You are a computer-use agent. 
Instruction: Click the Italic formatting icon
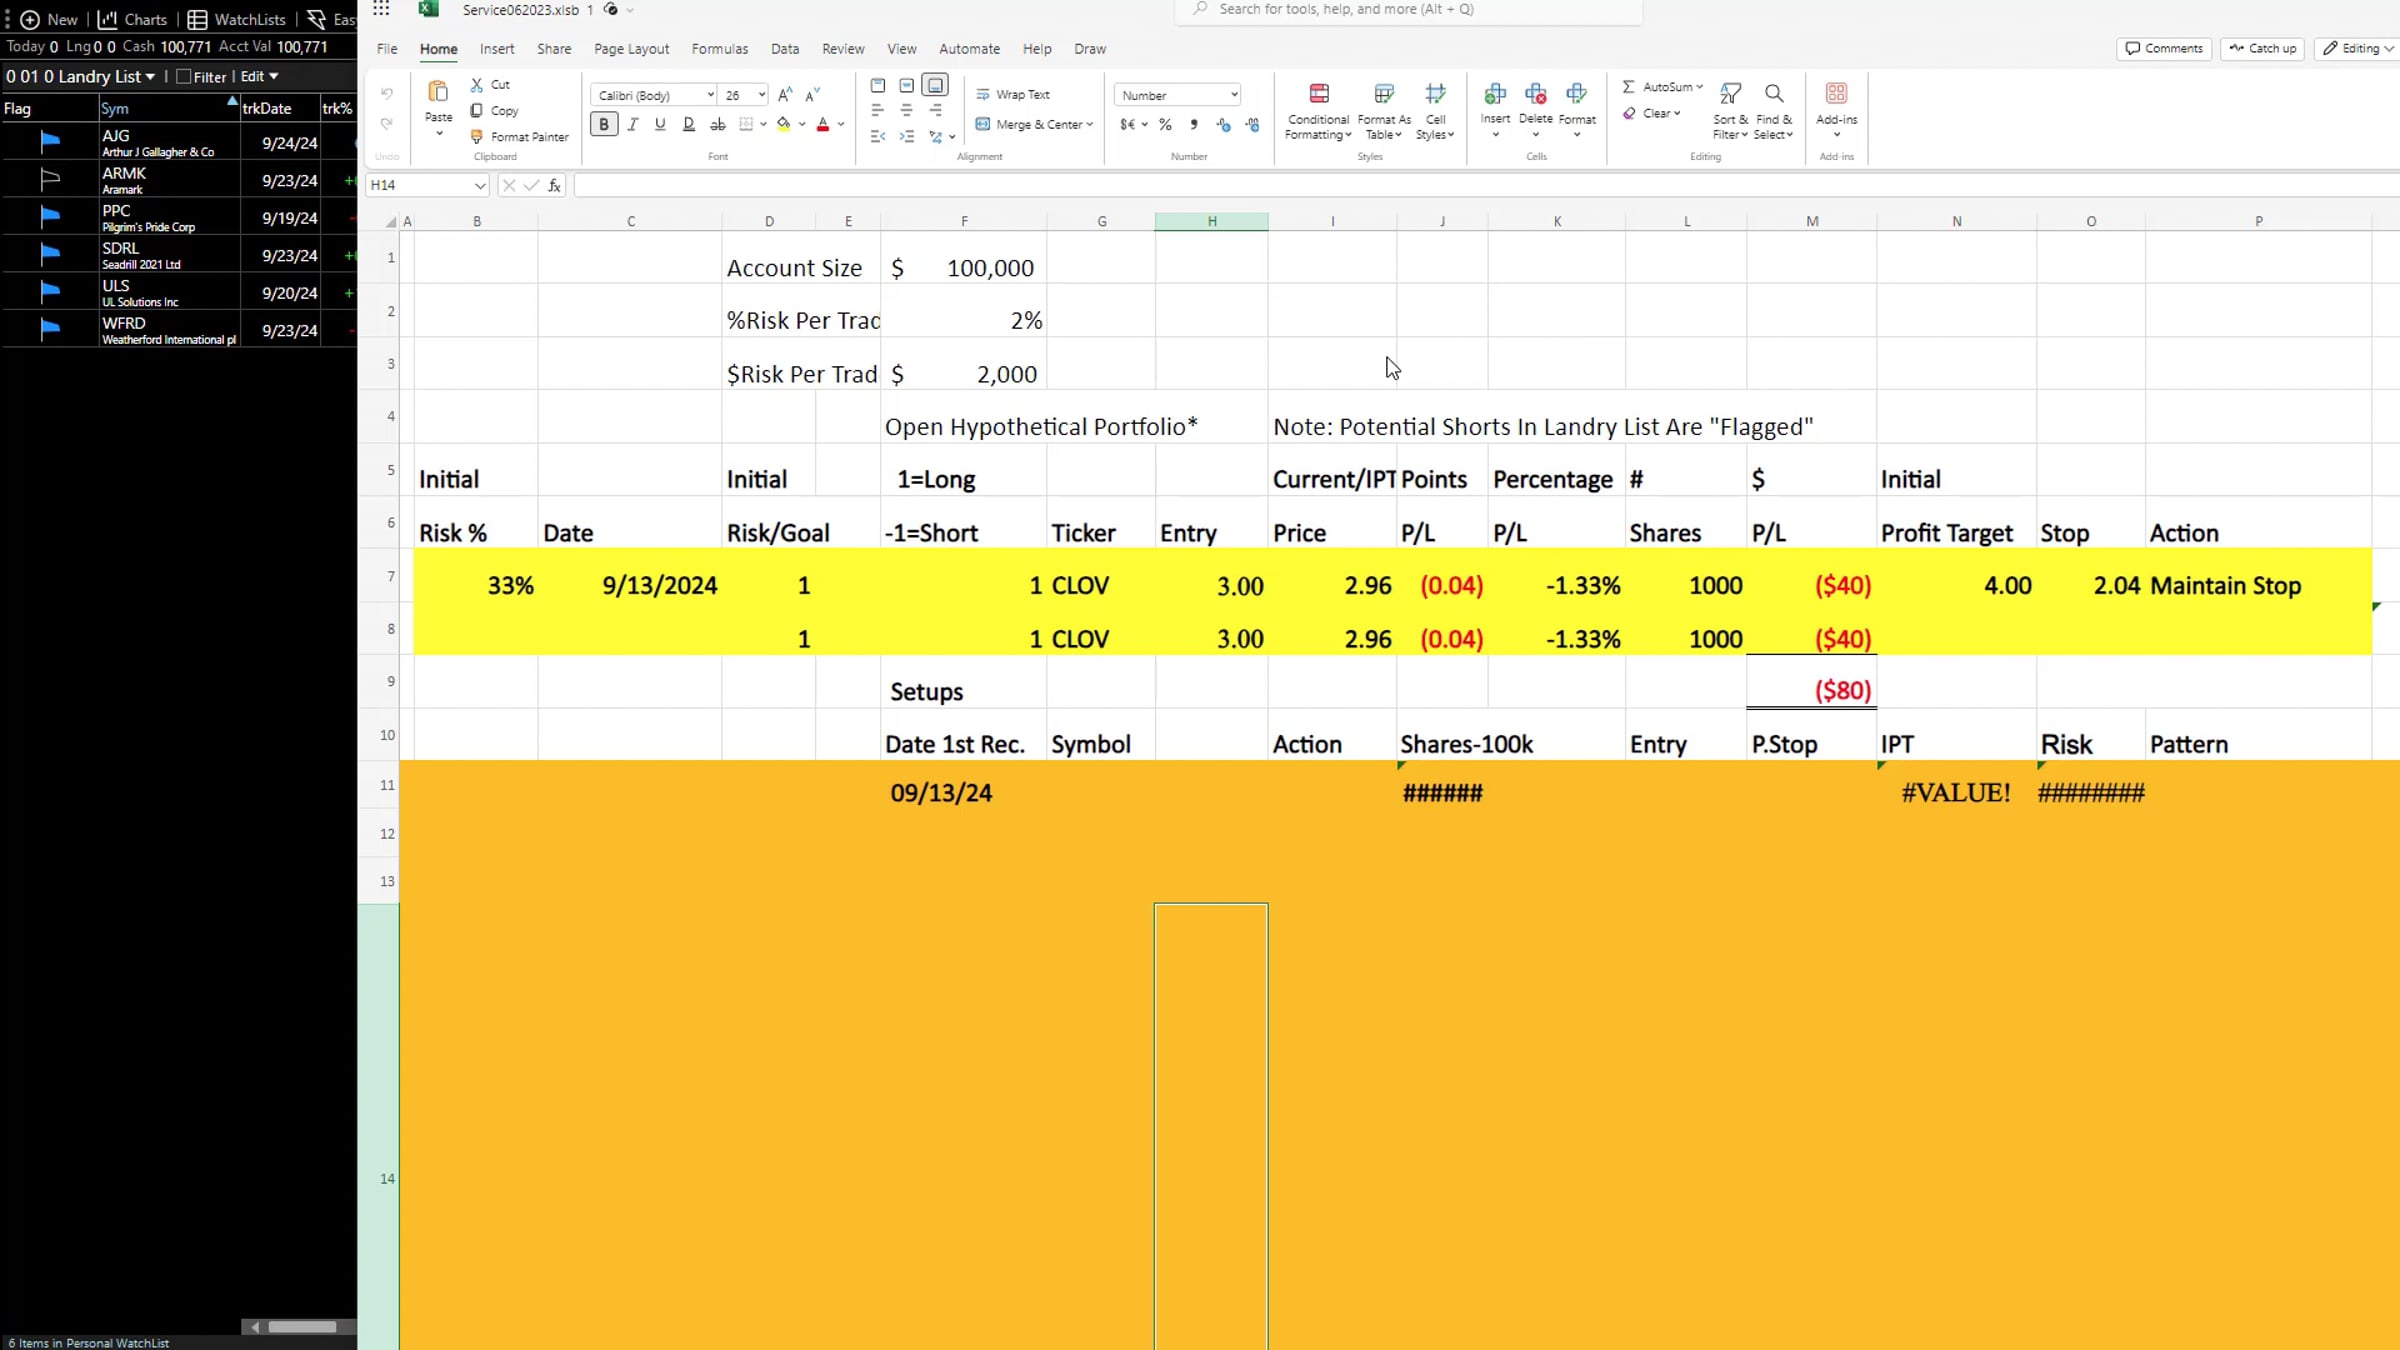click(632, 124)
